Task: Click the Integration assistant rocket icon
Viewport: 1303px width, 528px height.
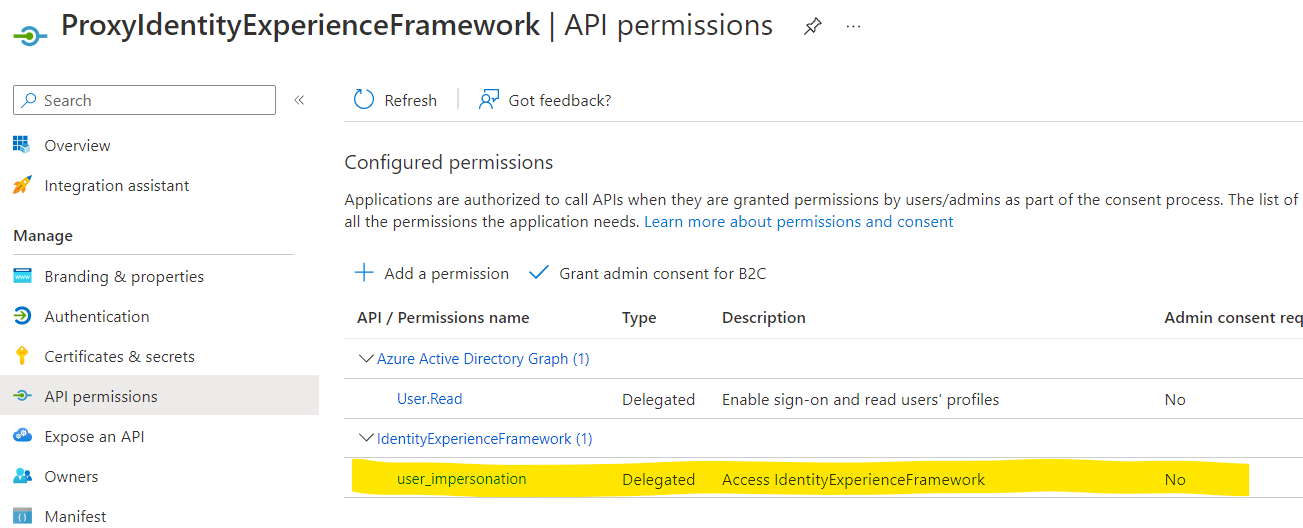Action: 22,186
